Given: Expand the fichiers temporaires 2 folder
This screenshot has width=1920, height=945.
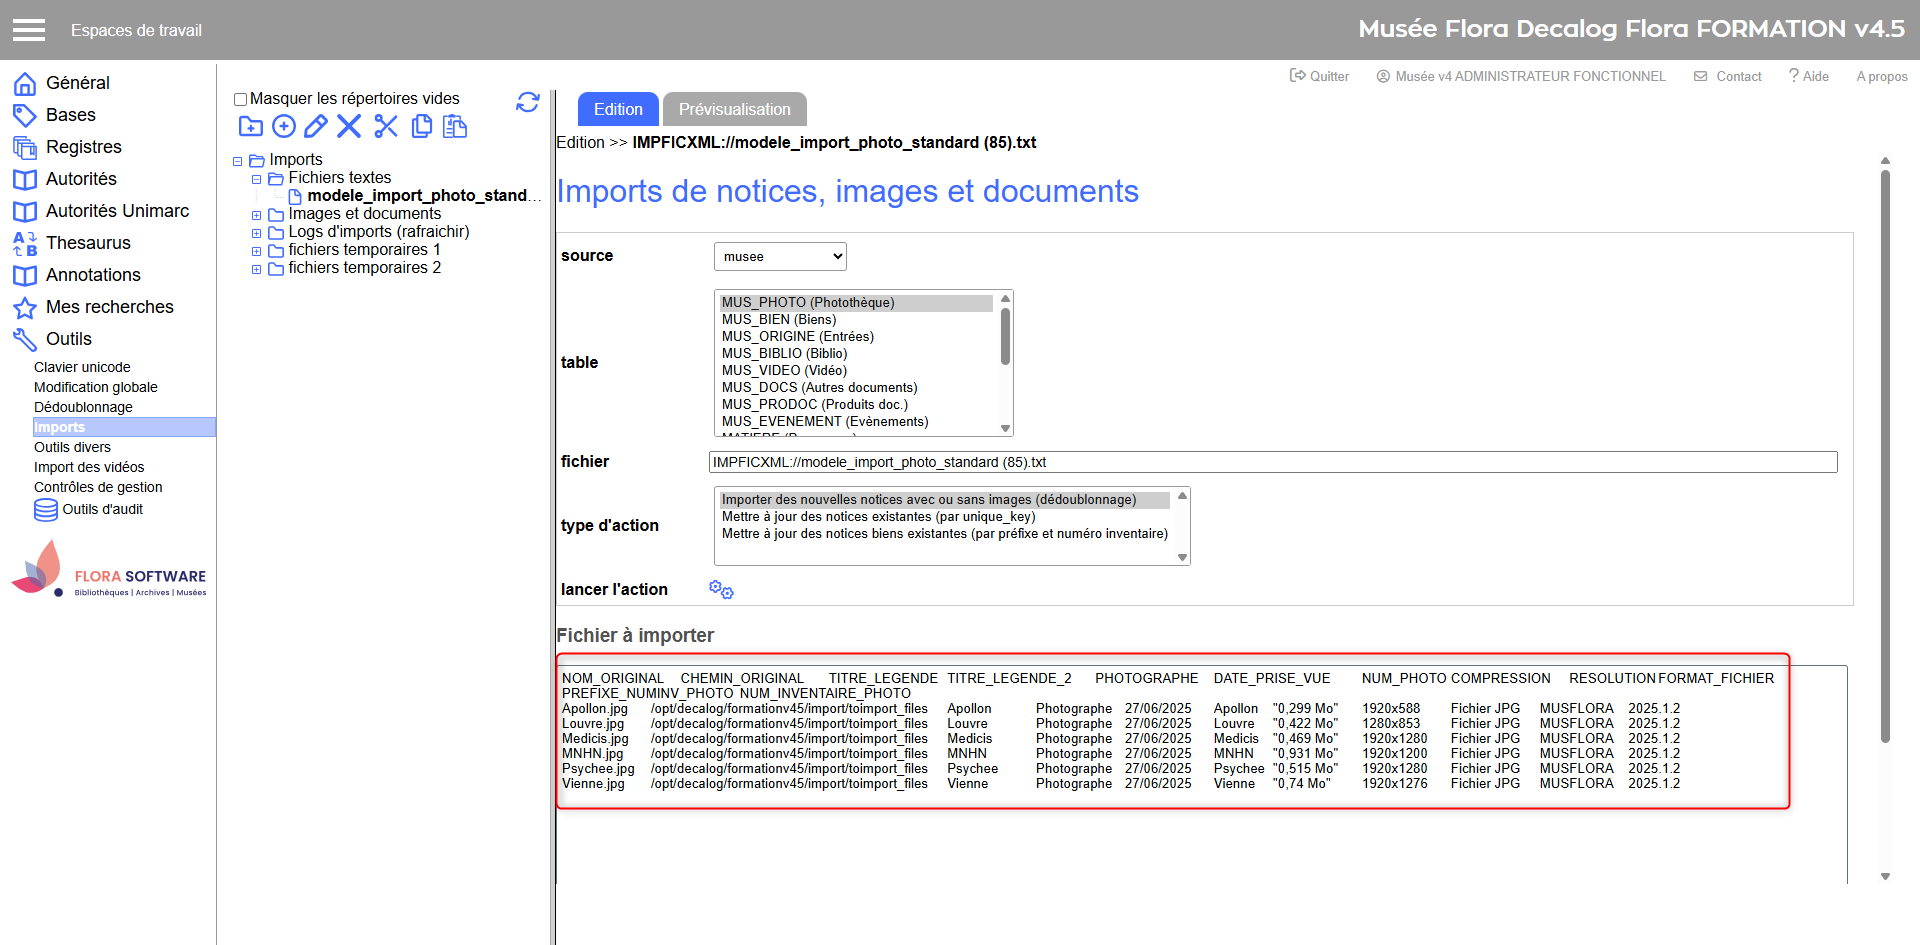Looking at the screenshot, I should pyautogui.click(x=256, y=269).
